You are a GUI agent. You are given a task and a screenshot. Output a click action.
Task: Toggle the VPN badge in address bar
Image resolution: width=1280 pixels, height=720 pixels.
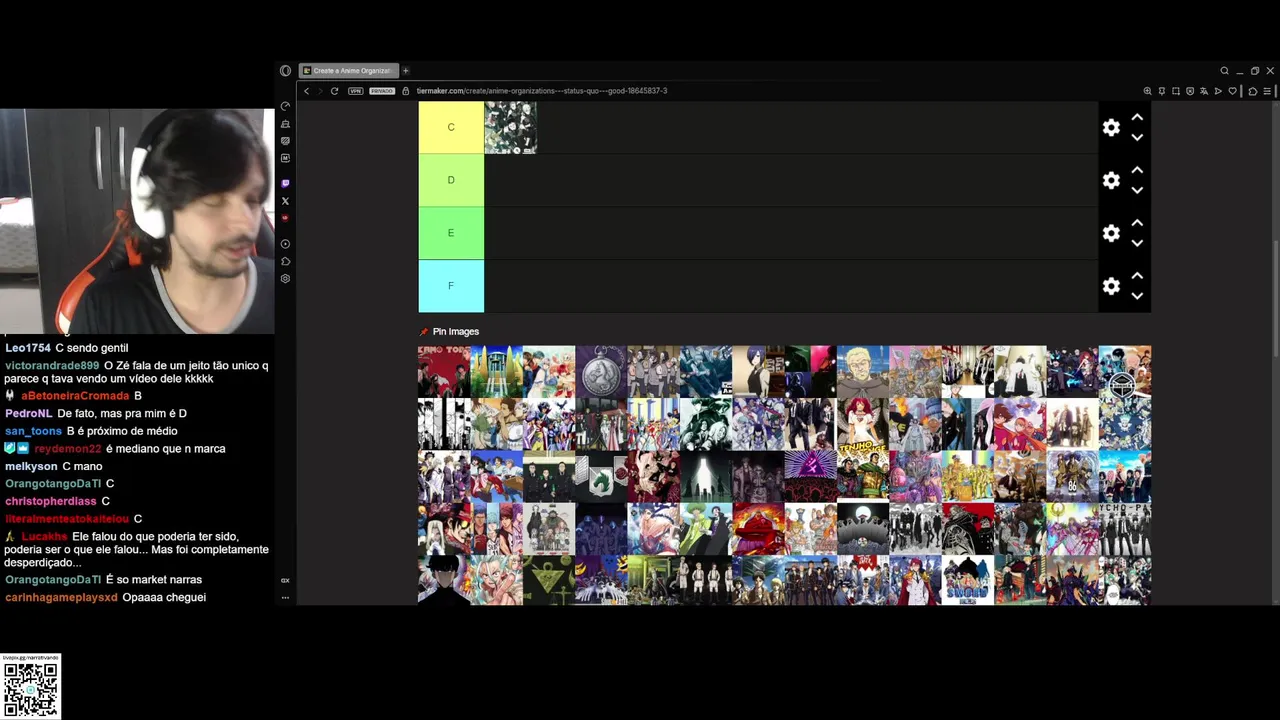(x=356, y=91)
